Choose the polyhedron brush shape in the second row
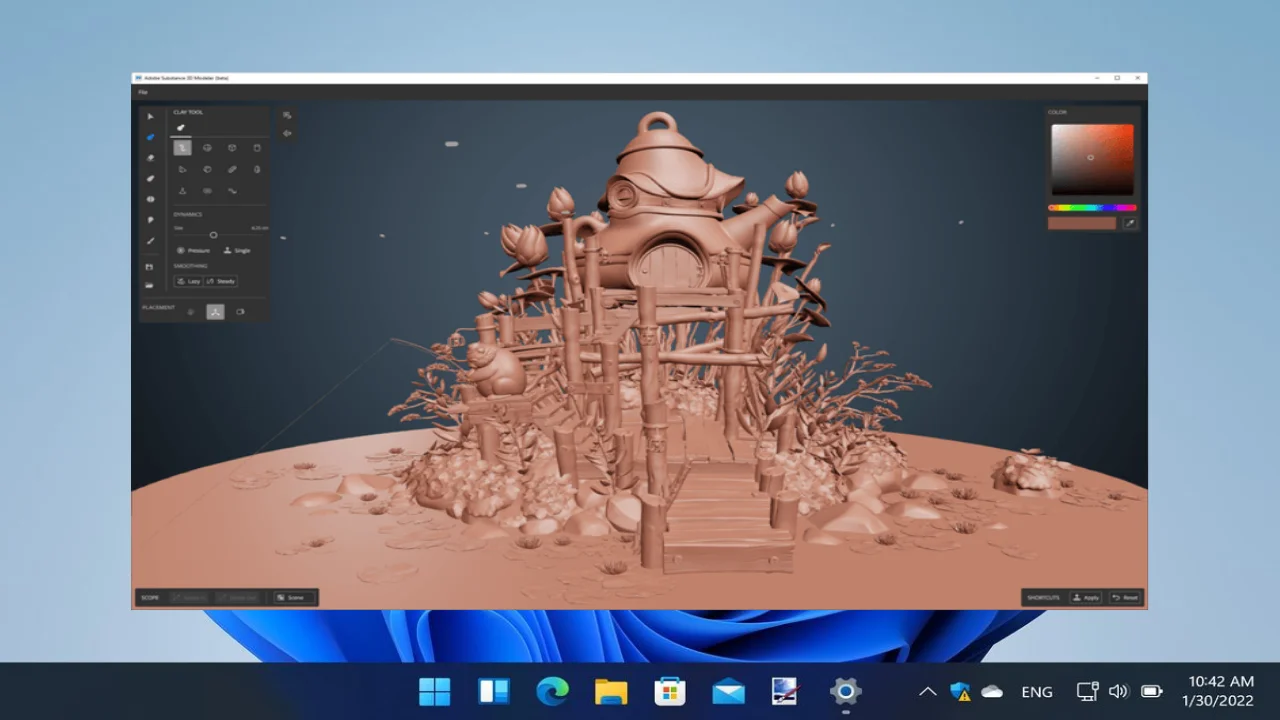This screenshot has width=1280, height=720. 207,169
